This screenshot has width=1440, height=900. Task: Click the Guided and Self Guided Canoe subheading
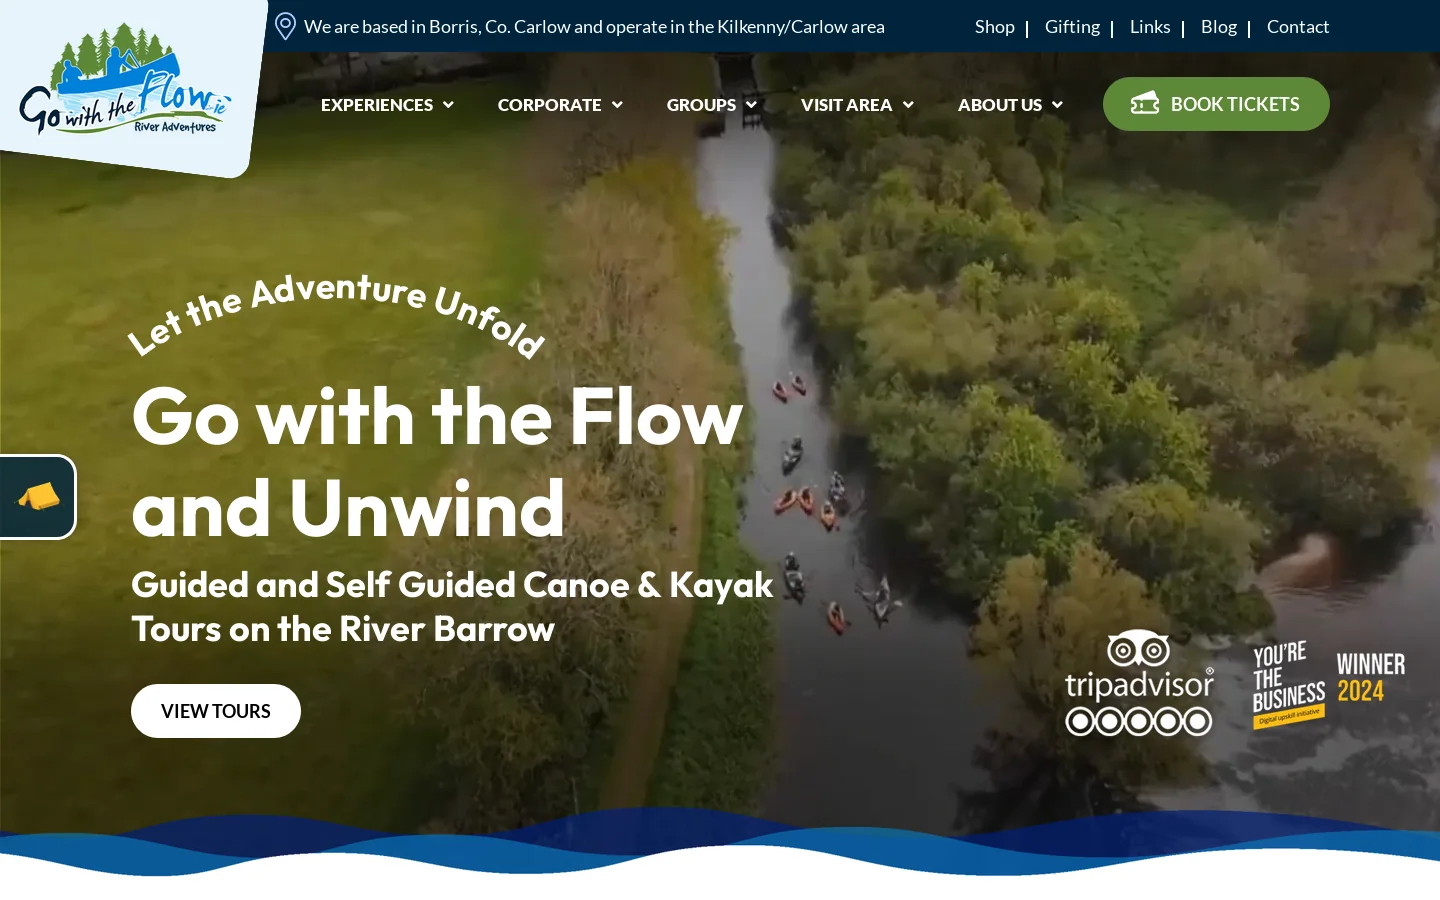pyautogui.click(x=452, y=606)
